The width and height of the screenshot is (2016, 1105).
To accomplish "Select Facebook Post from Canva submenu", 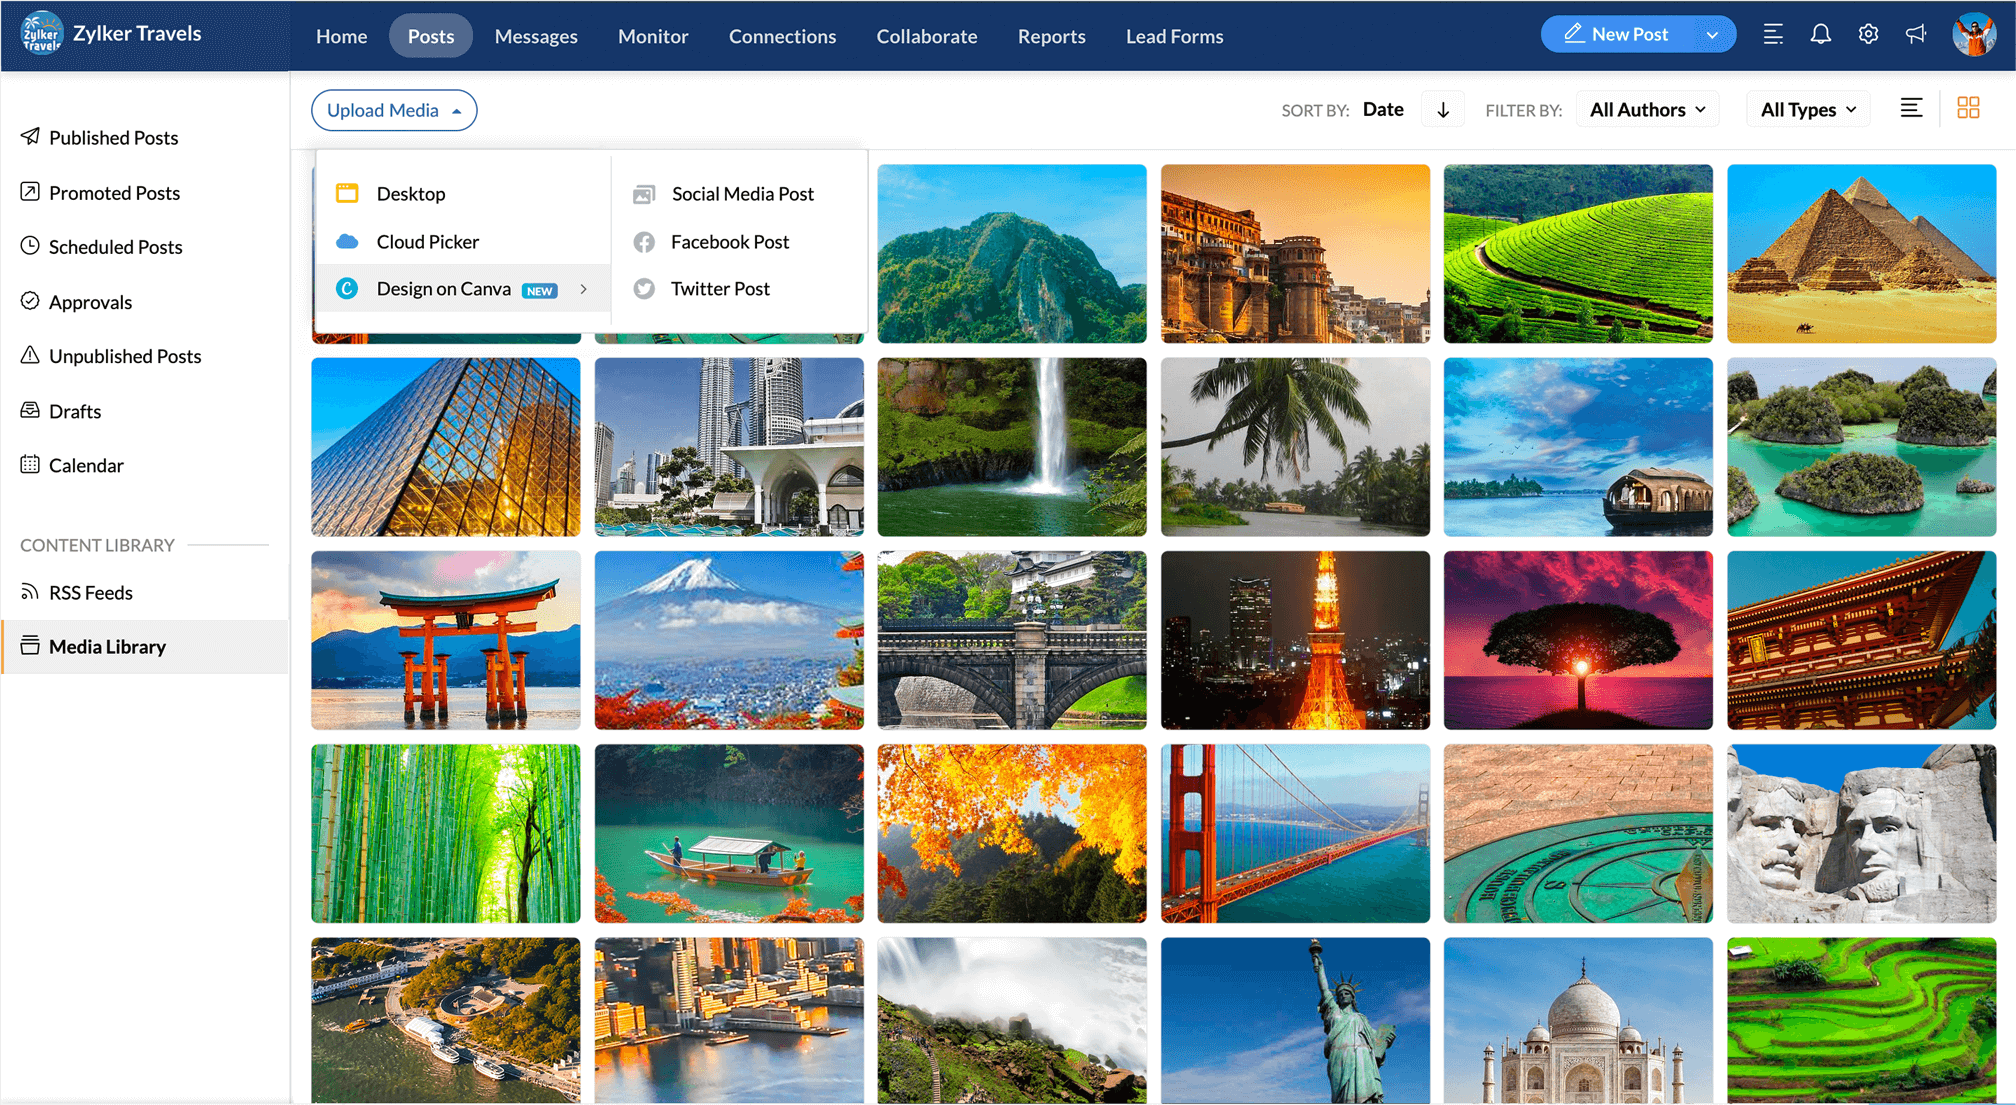I will [729, 241].
